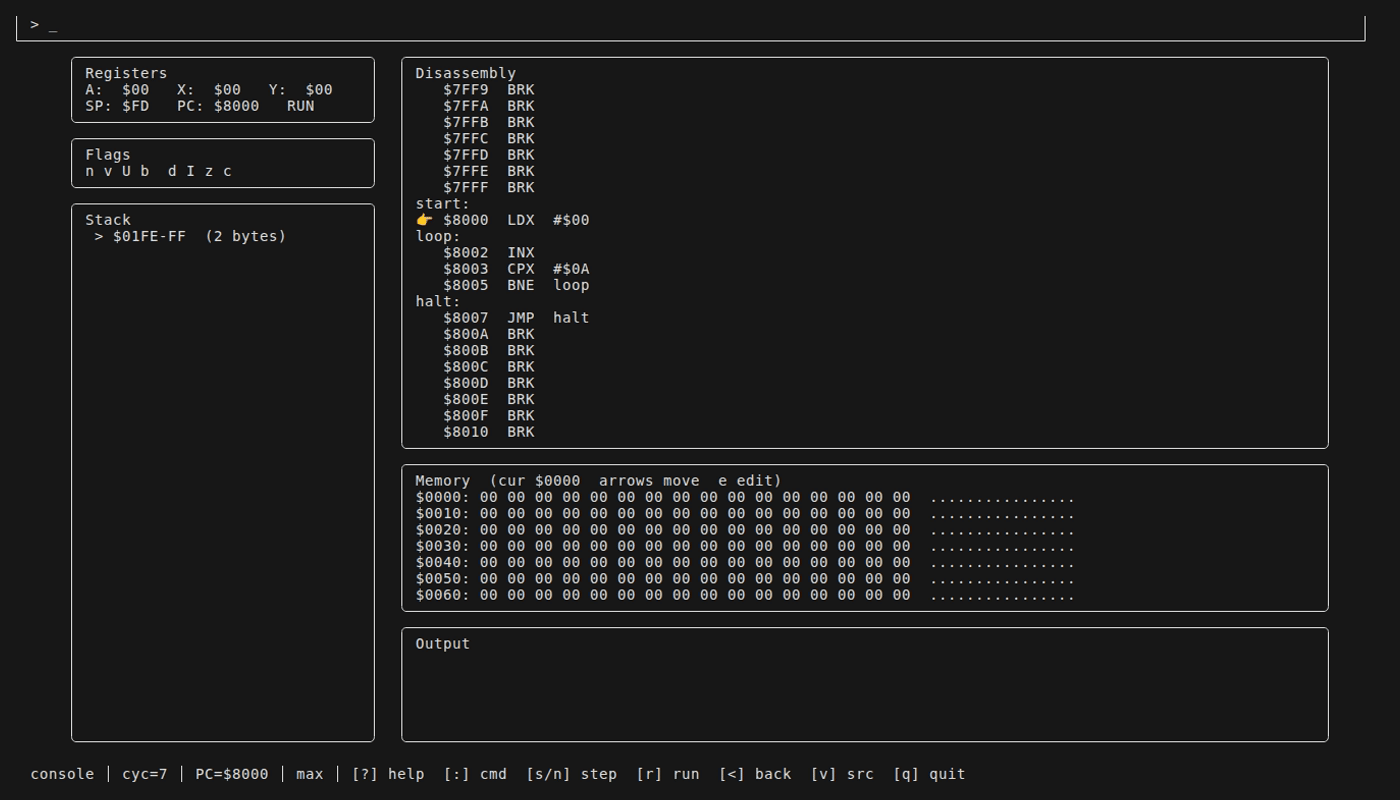Select the $7FFD BRK line
The image size is (1400, 800).
(x=489, y=155)
